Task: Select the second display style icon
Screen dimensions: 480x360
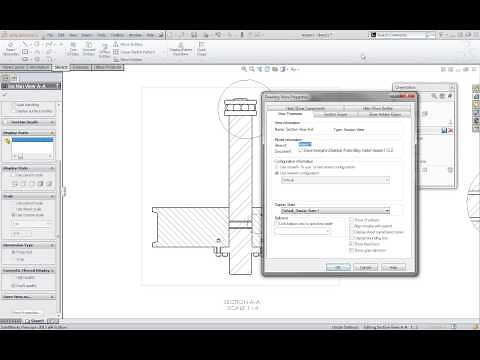Action: [23, 184]
